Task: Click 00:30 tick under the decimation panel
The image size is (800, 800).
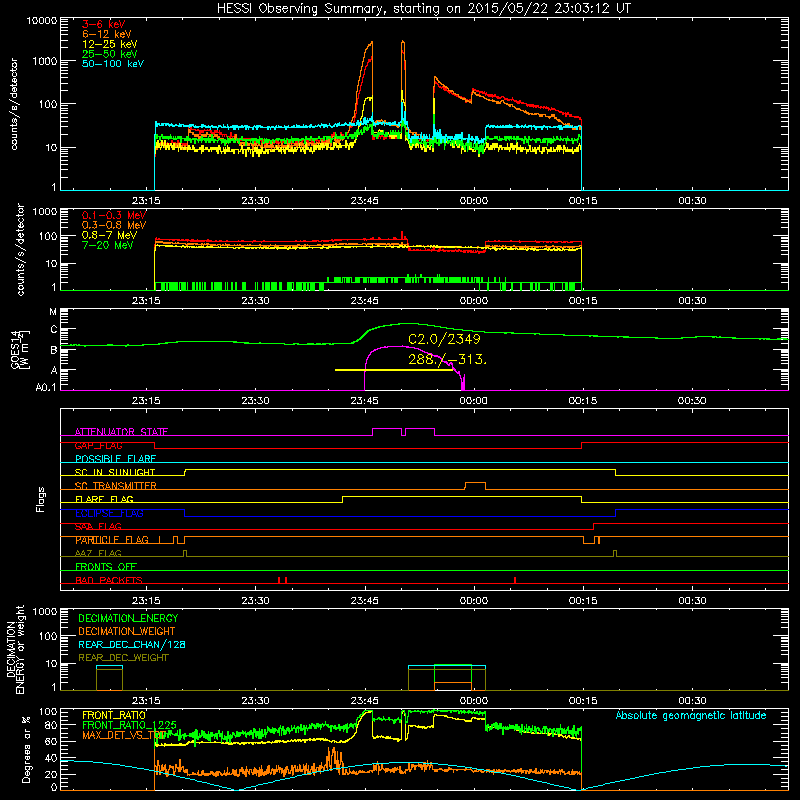Action: tap(692, 701)
